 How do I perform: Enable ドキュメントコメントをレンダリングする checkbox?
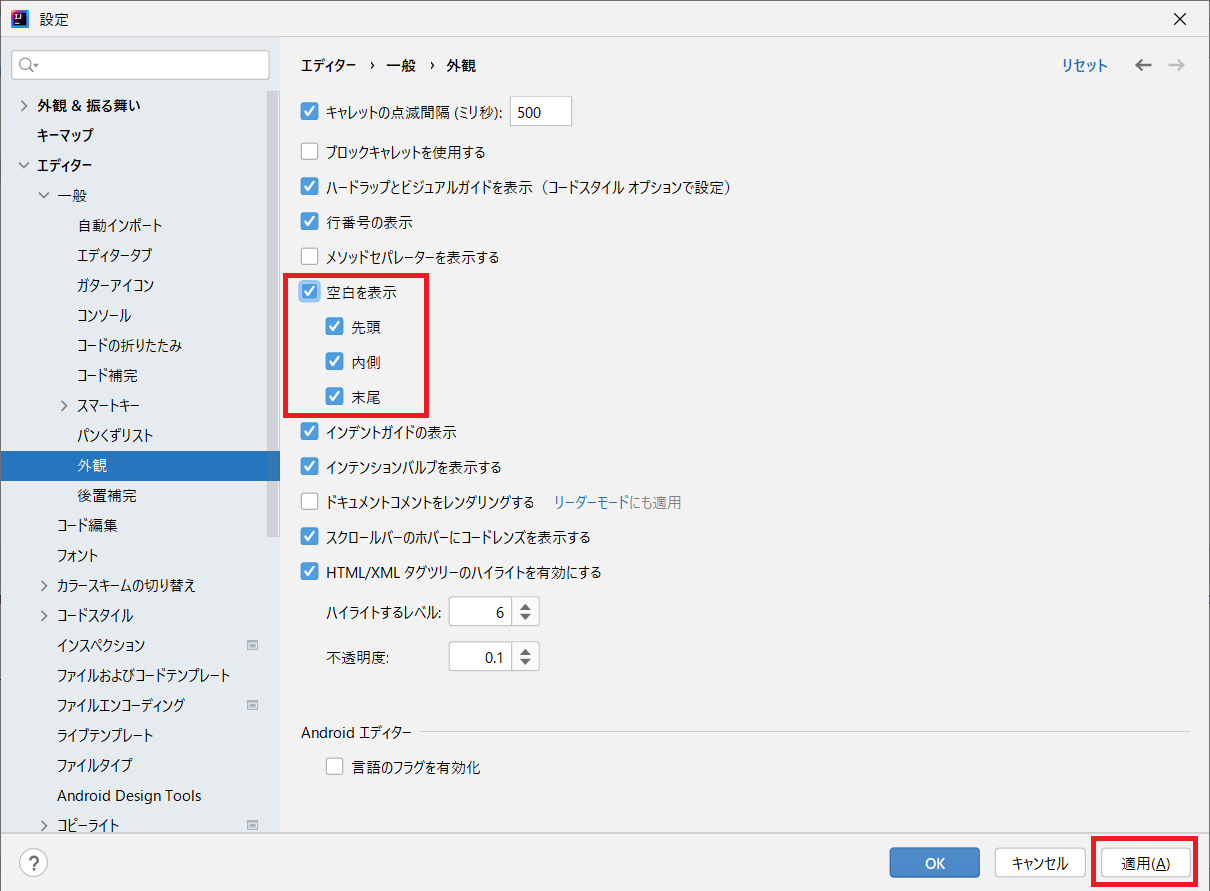point(310,502)
